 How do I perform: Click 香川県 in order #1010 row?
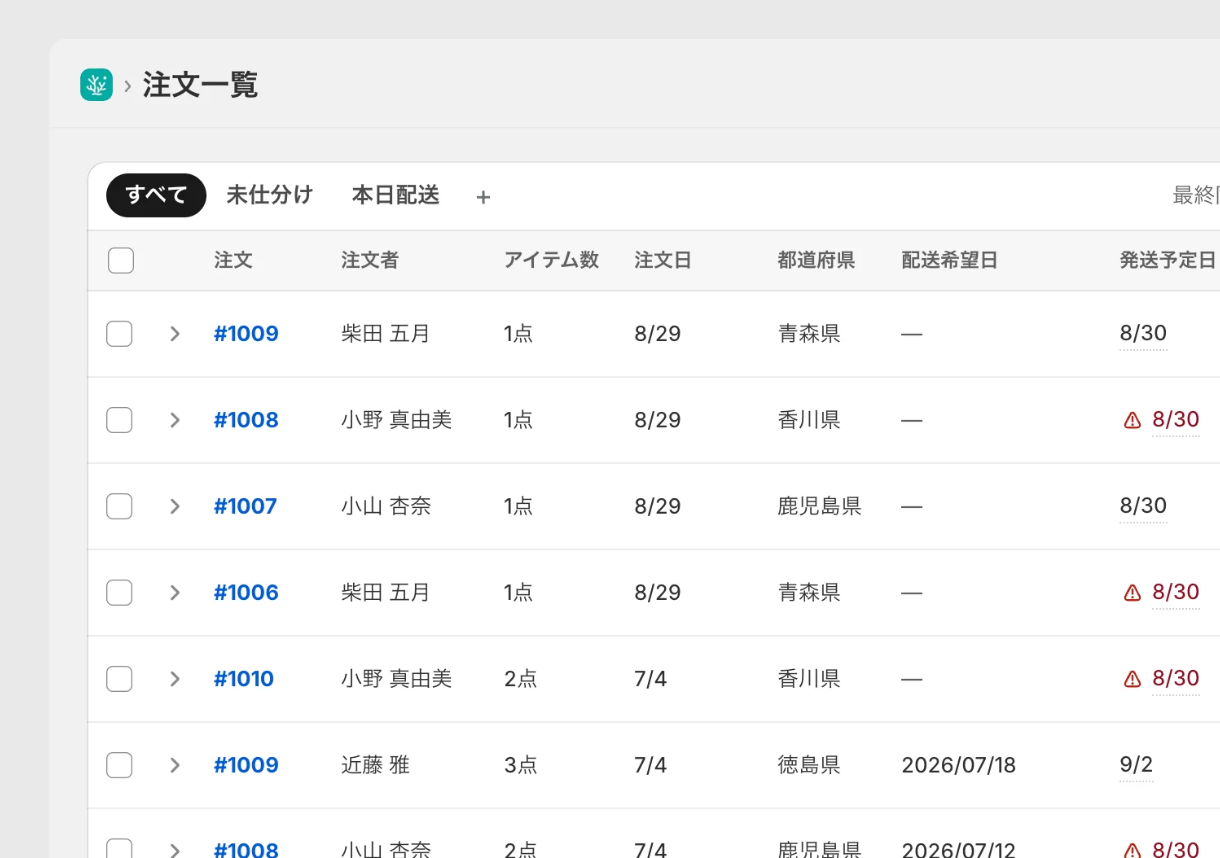coord(809,679)
